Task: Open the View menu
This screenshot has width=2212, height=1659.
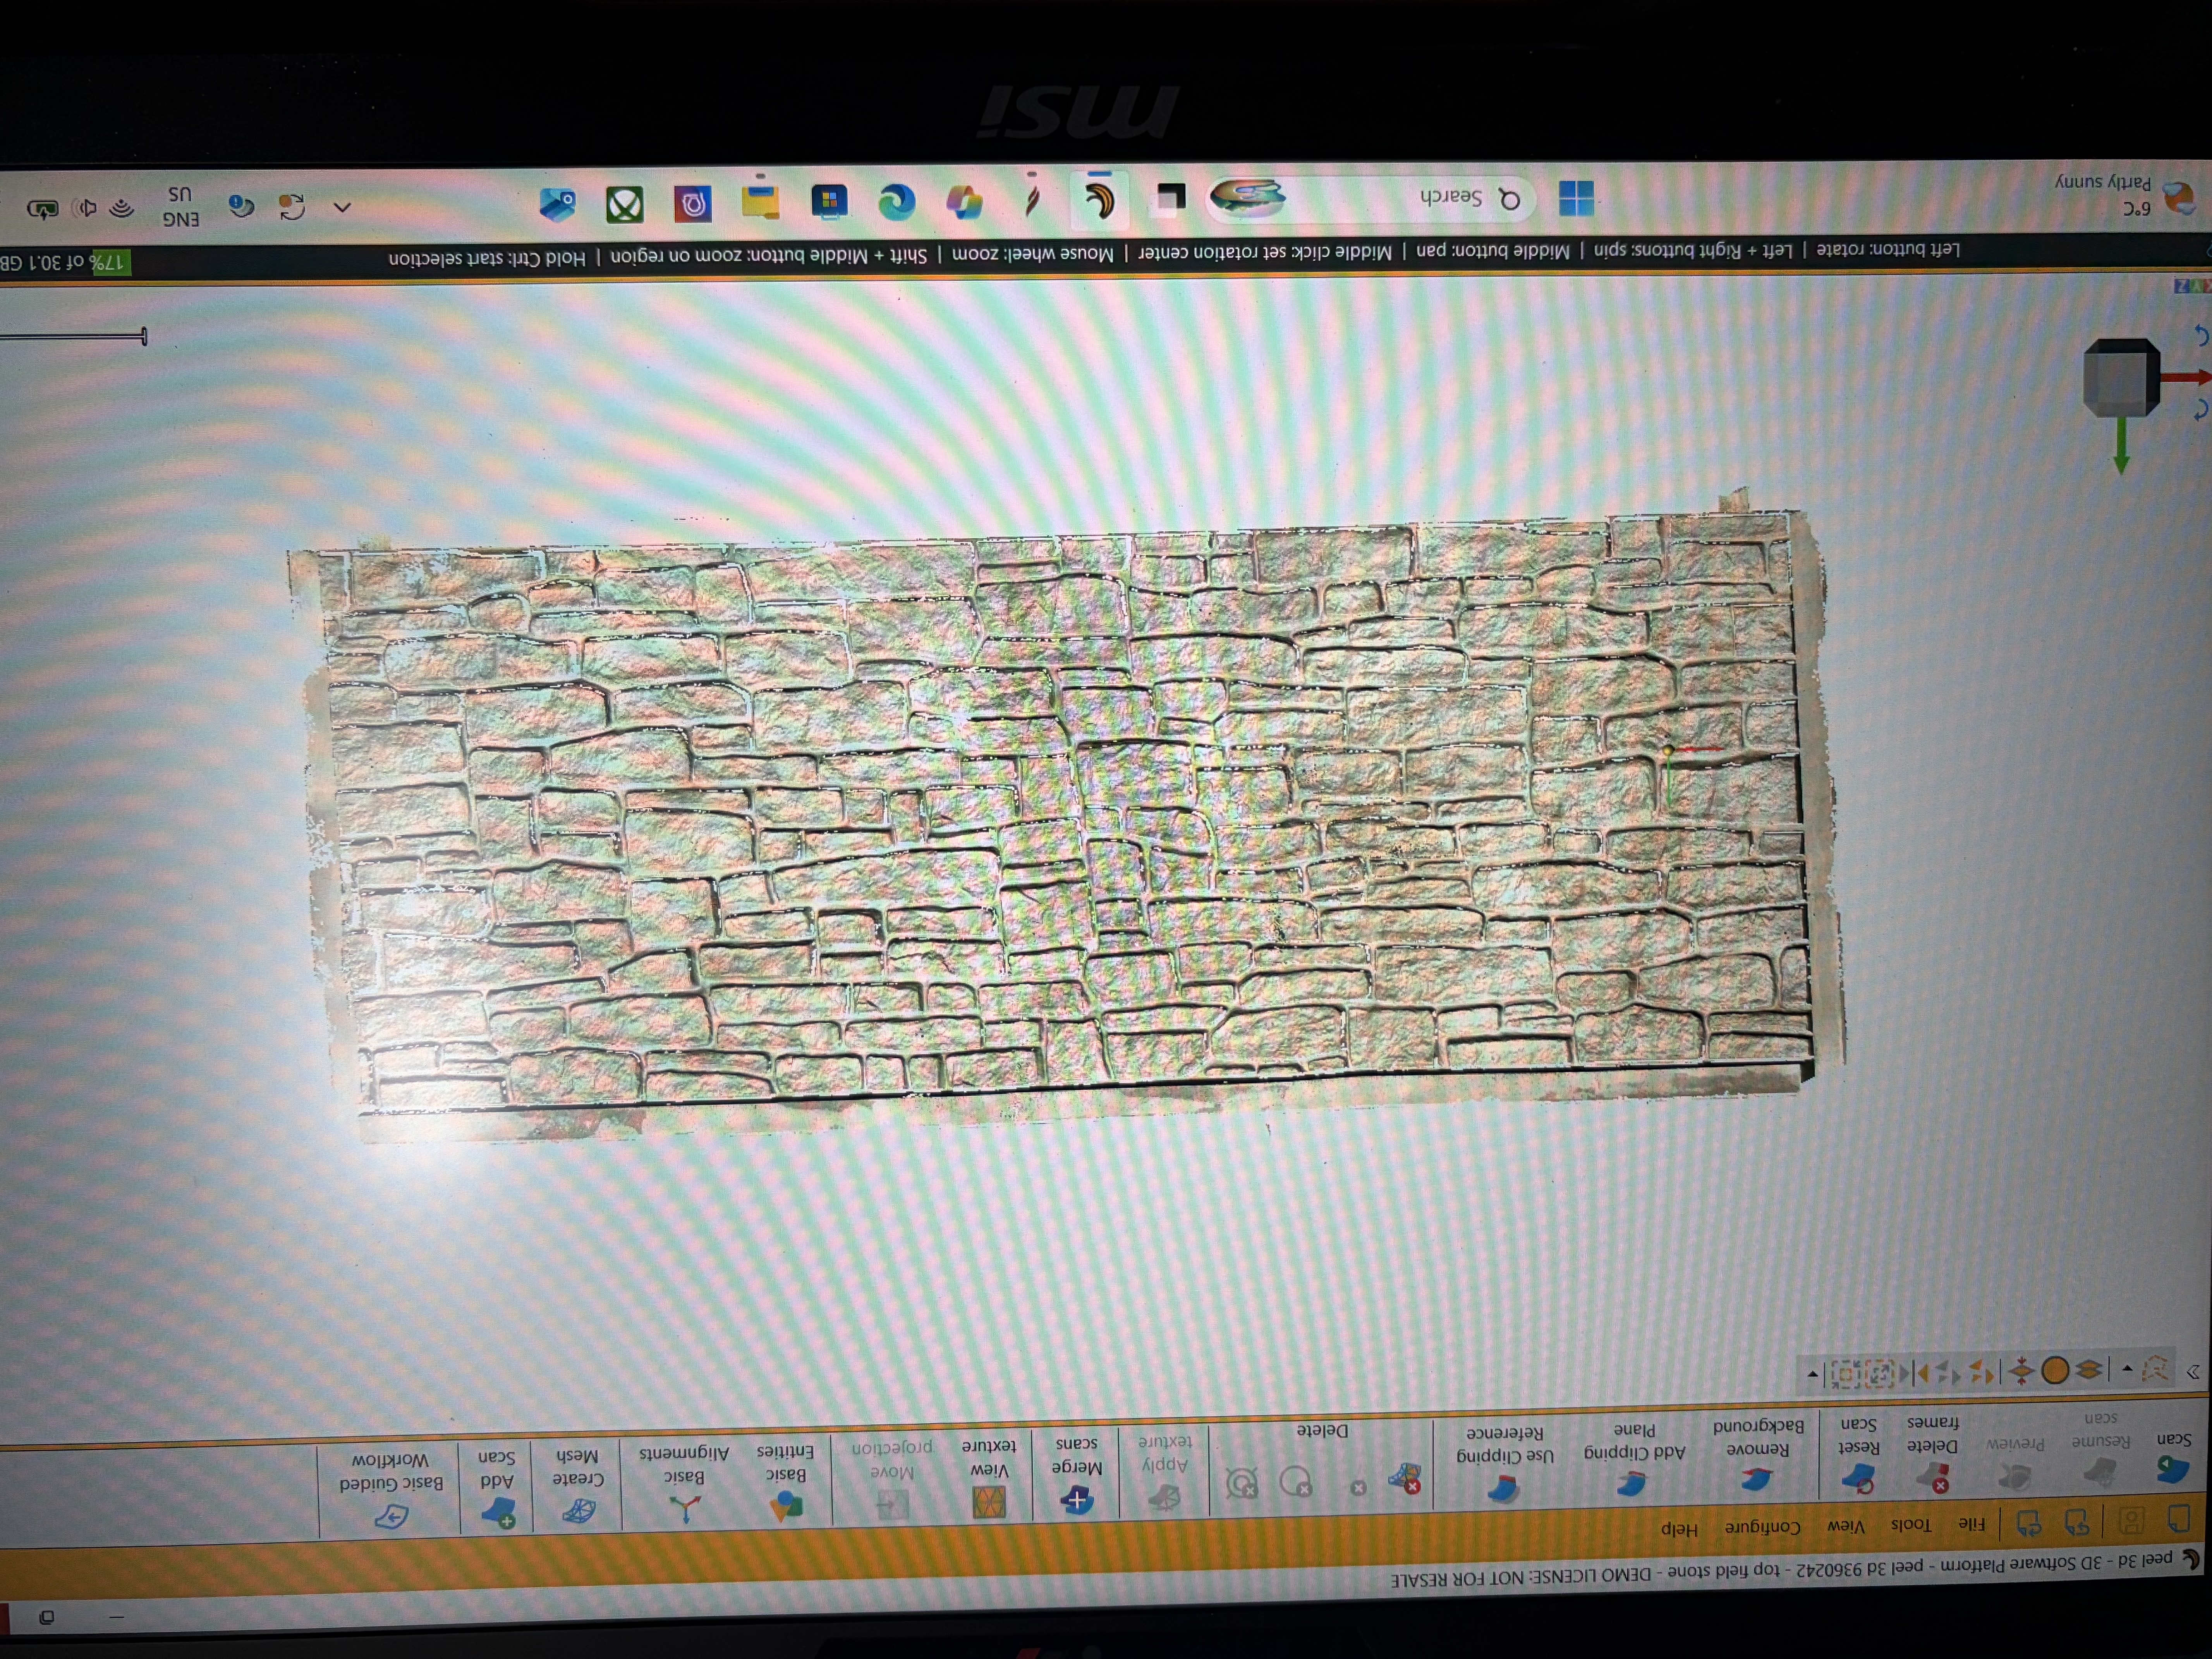Action: pos(1846,1526)
